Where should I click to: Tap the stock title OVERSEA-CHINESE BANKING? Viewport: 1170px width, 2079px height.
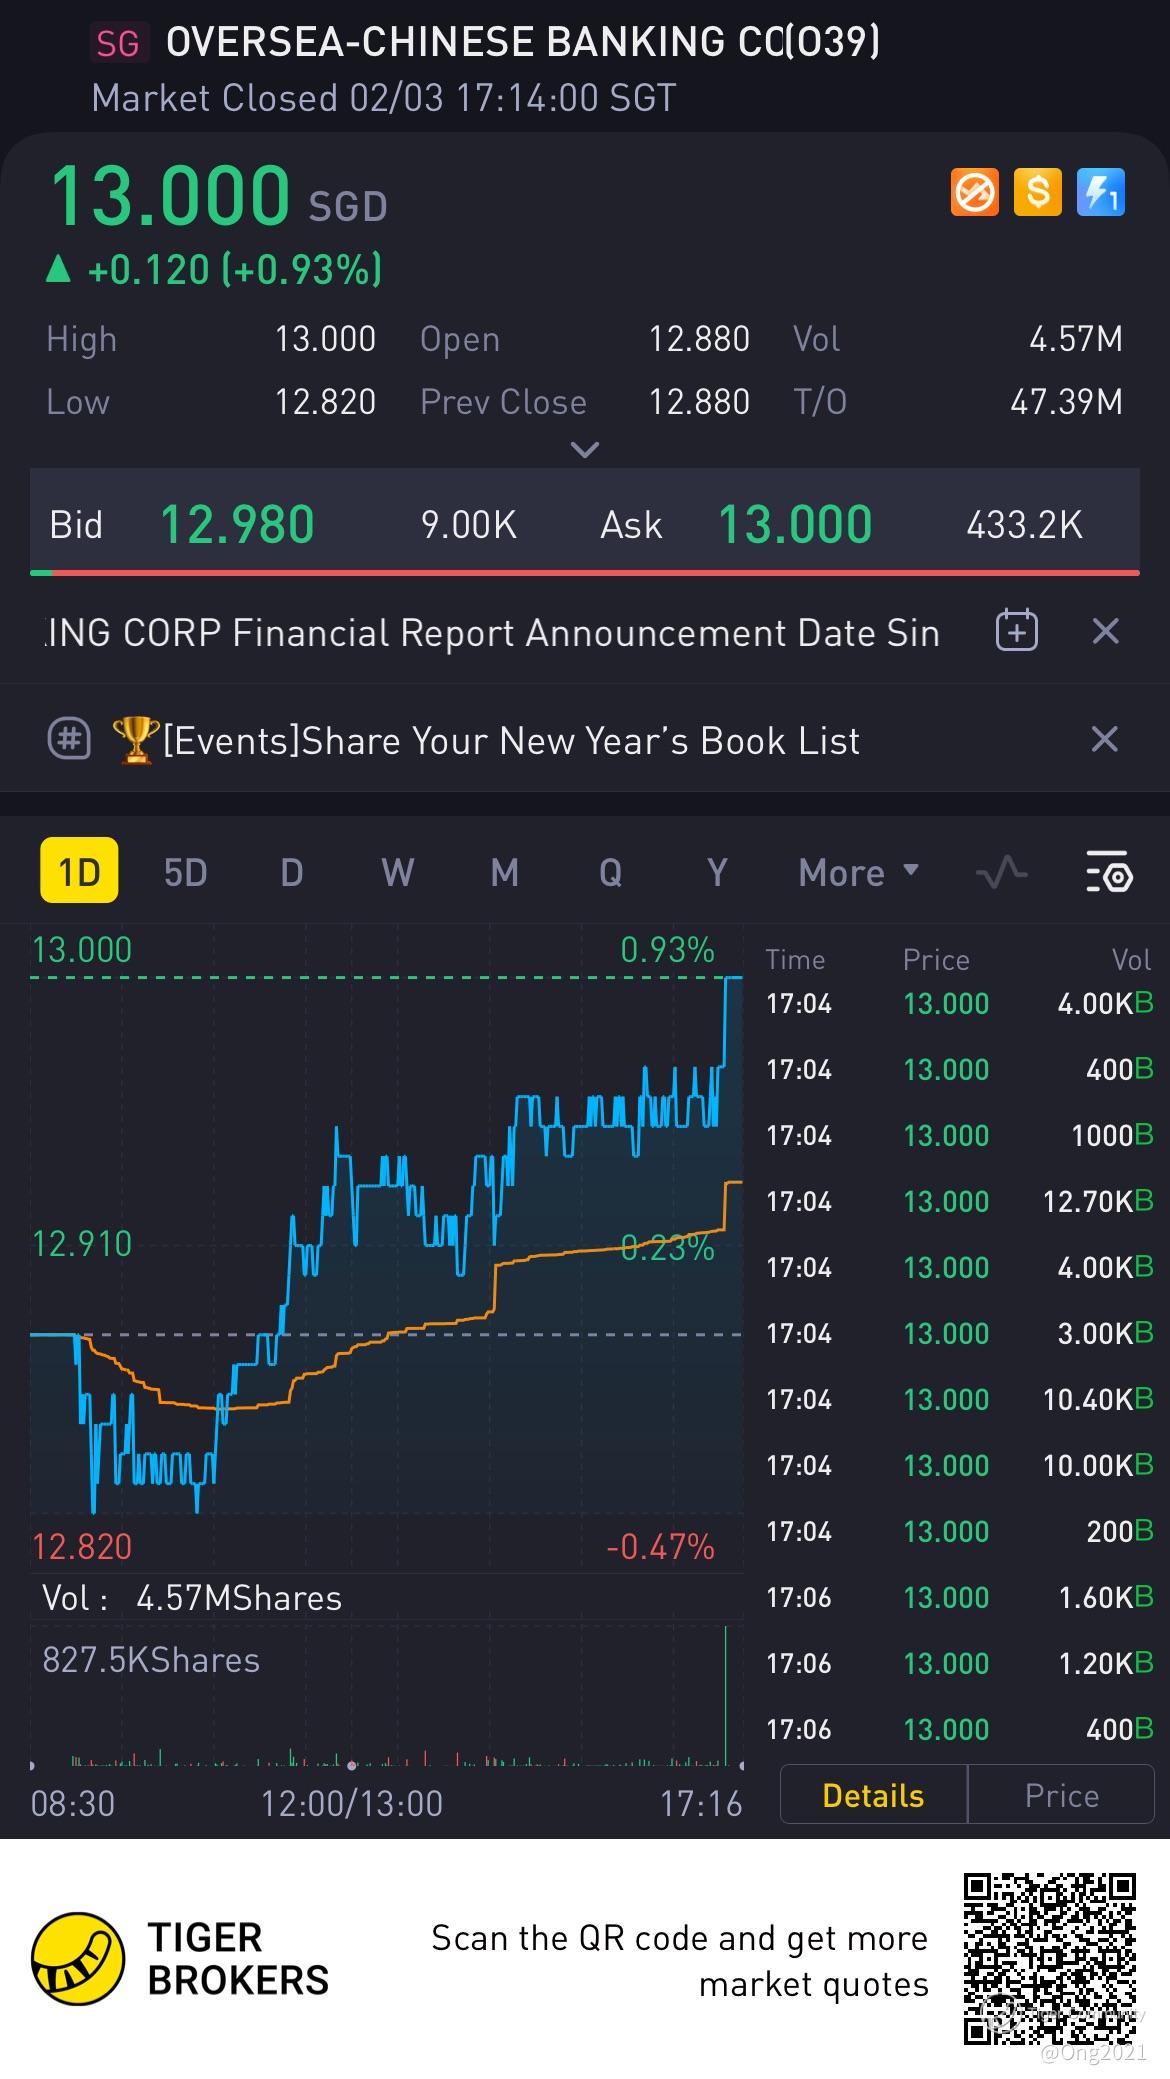[522, 41]
